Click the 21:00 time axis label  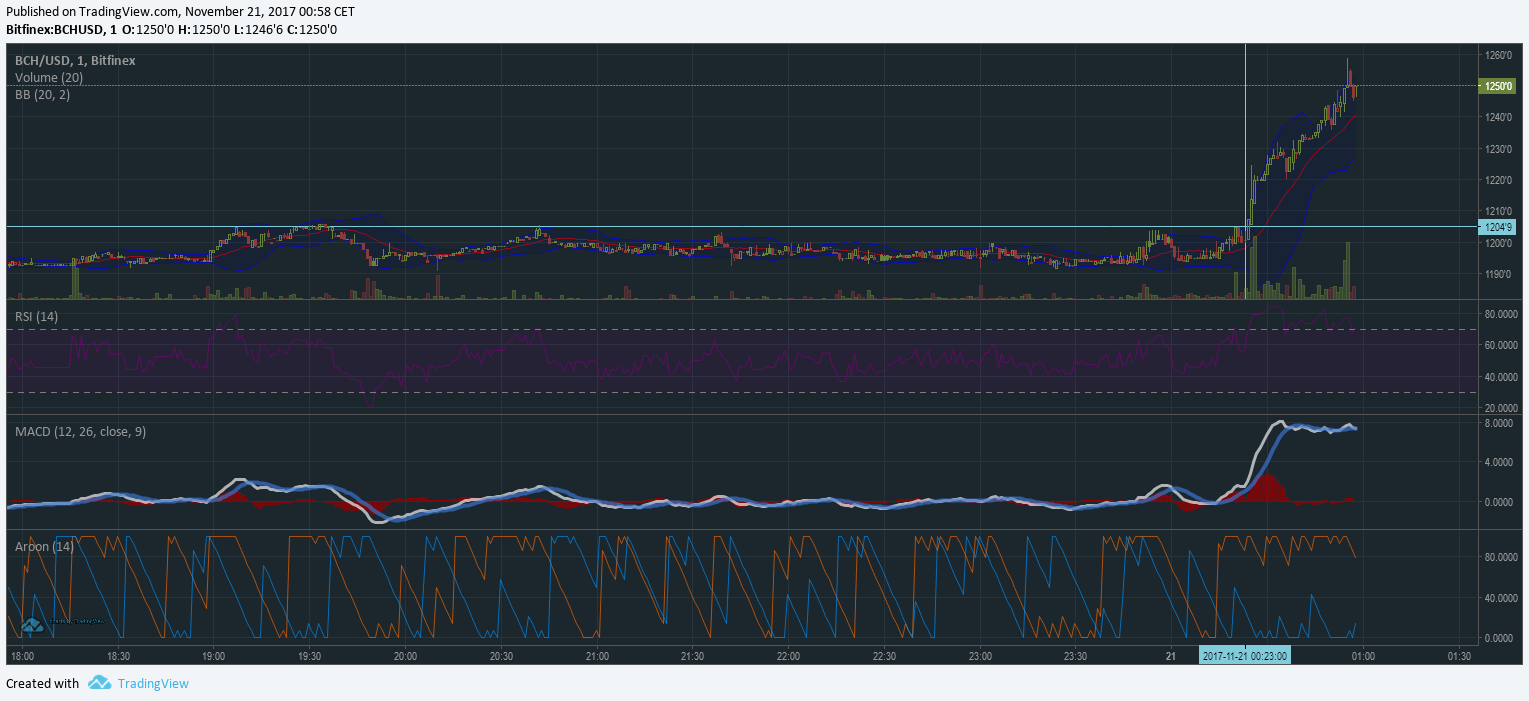597,656
